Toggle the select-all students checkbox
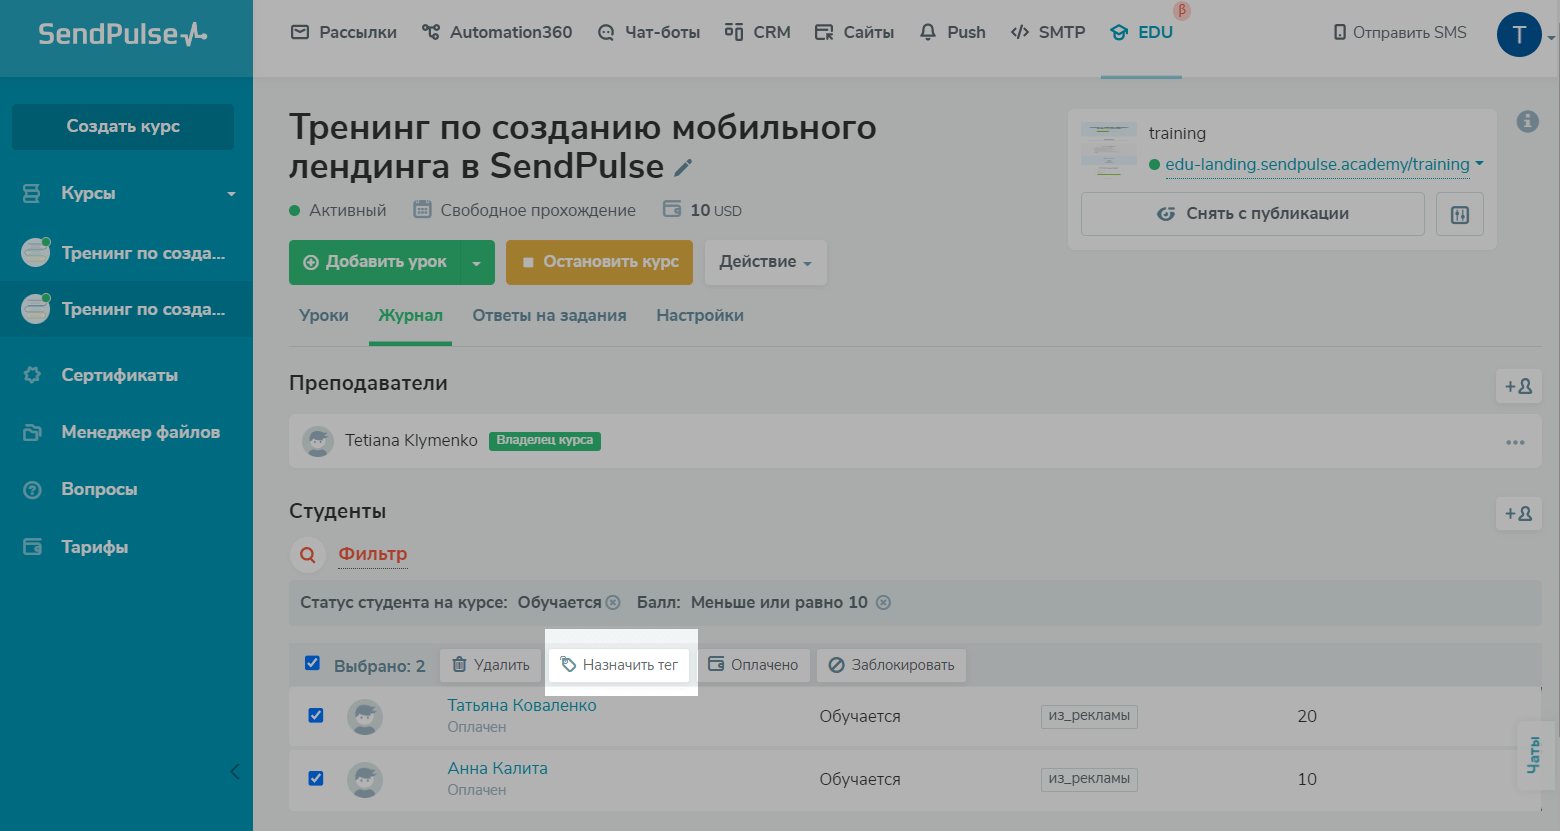Image resolution: width=1560 pixels, height=831 pixels. point(312,663)
